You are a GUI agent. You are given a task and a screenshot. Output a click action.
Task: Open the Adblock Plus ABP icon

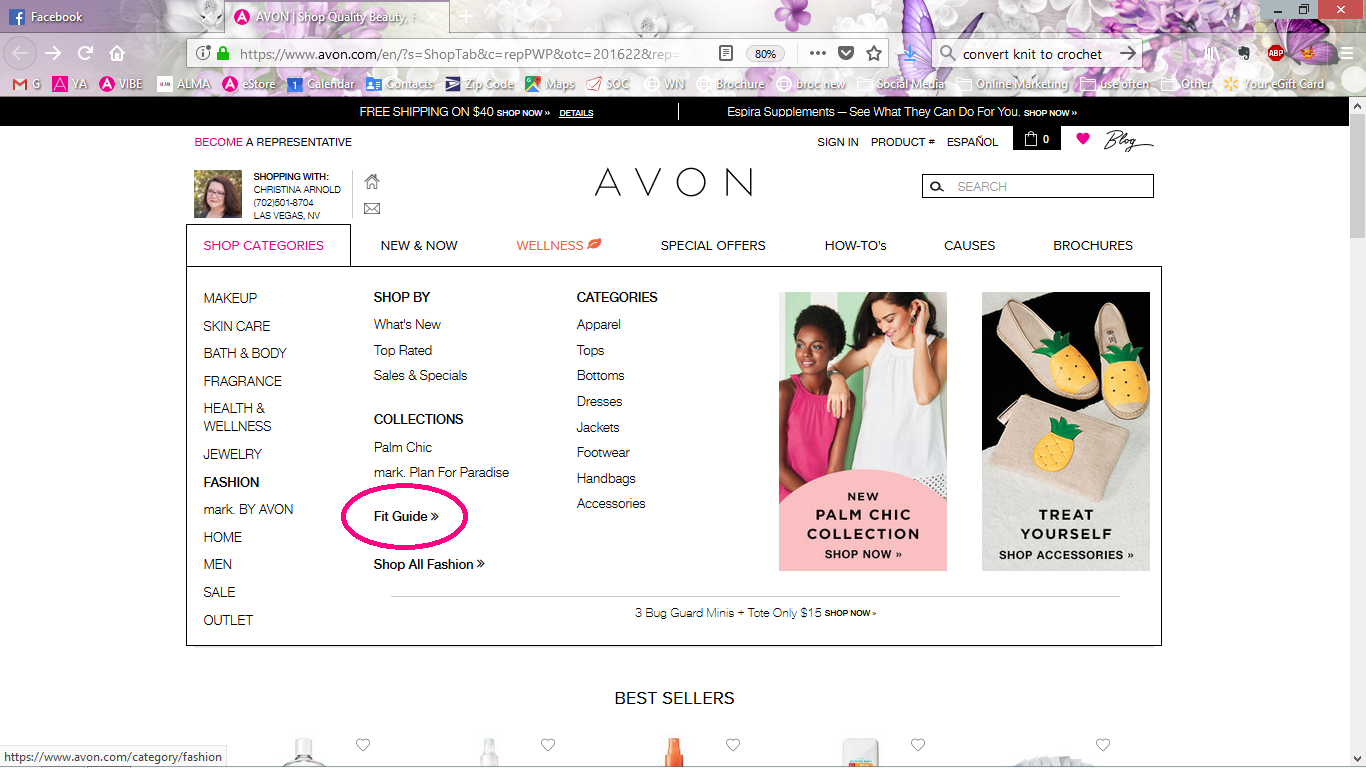pos(1276,54)
